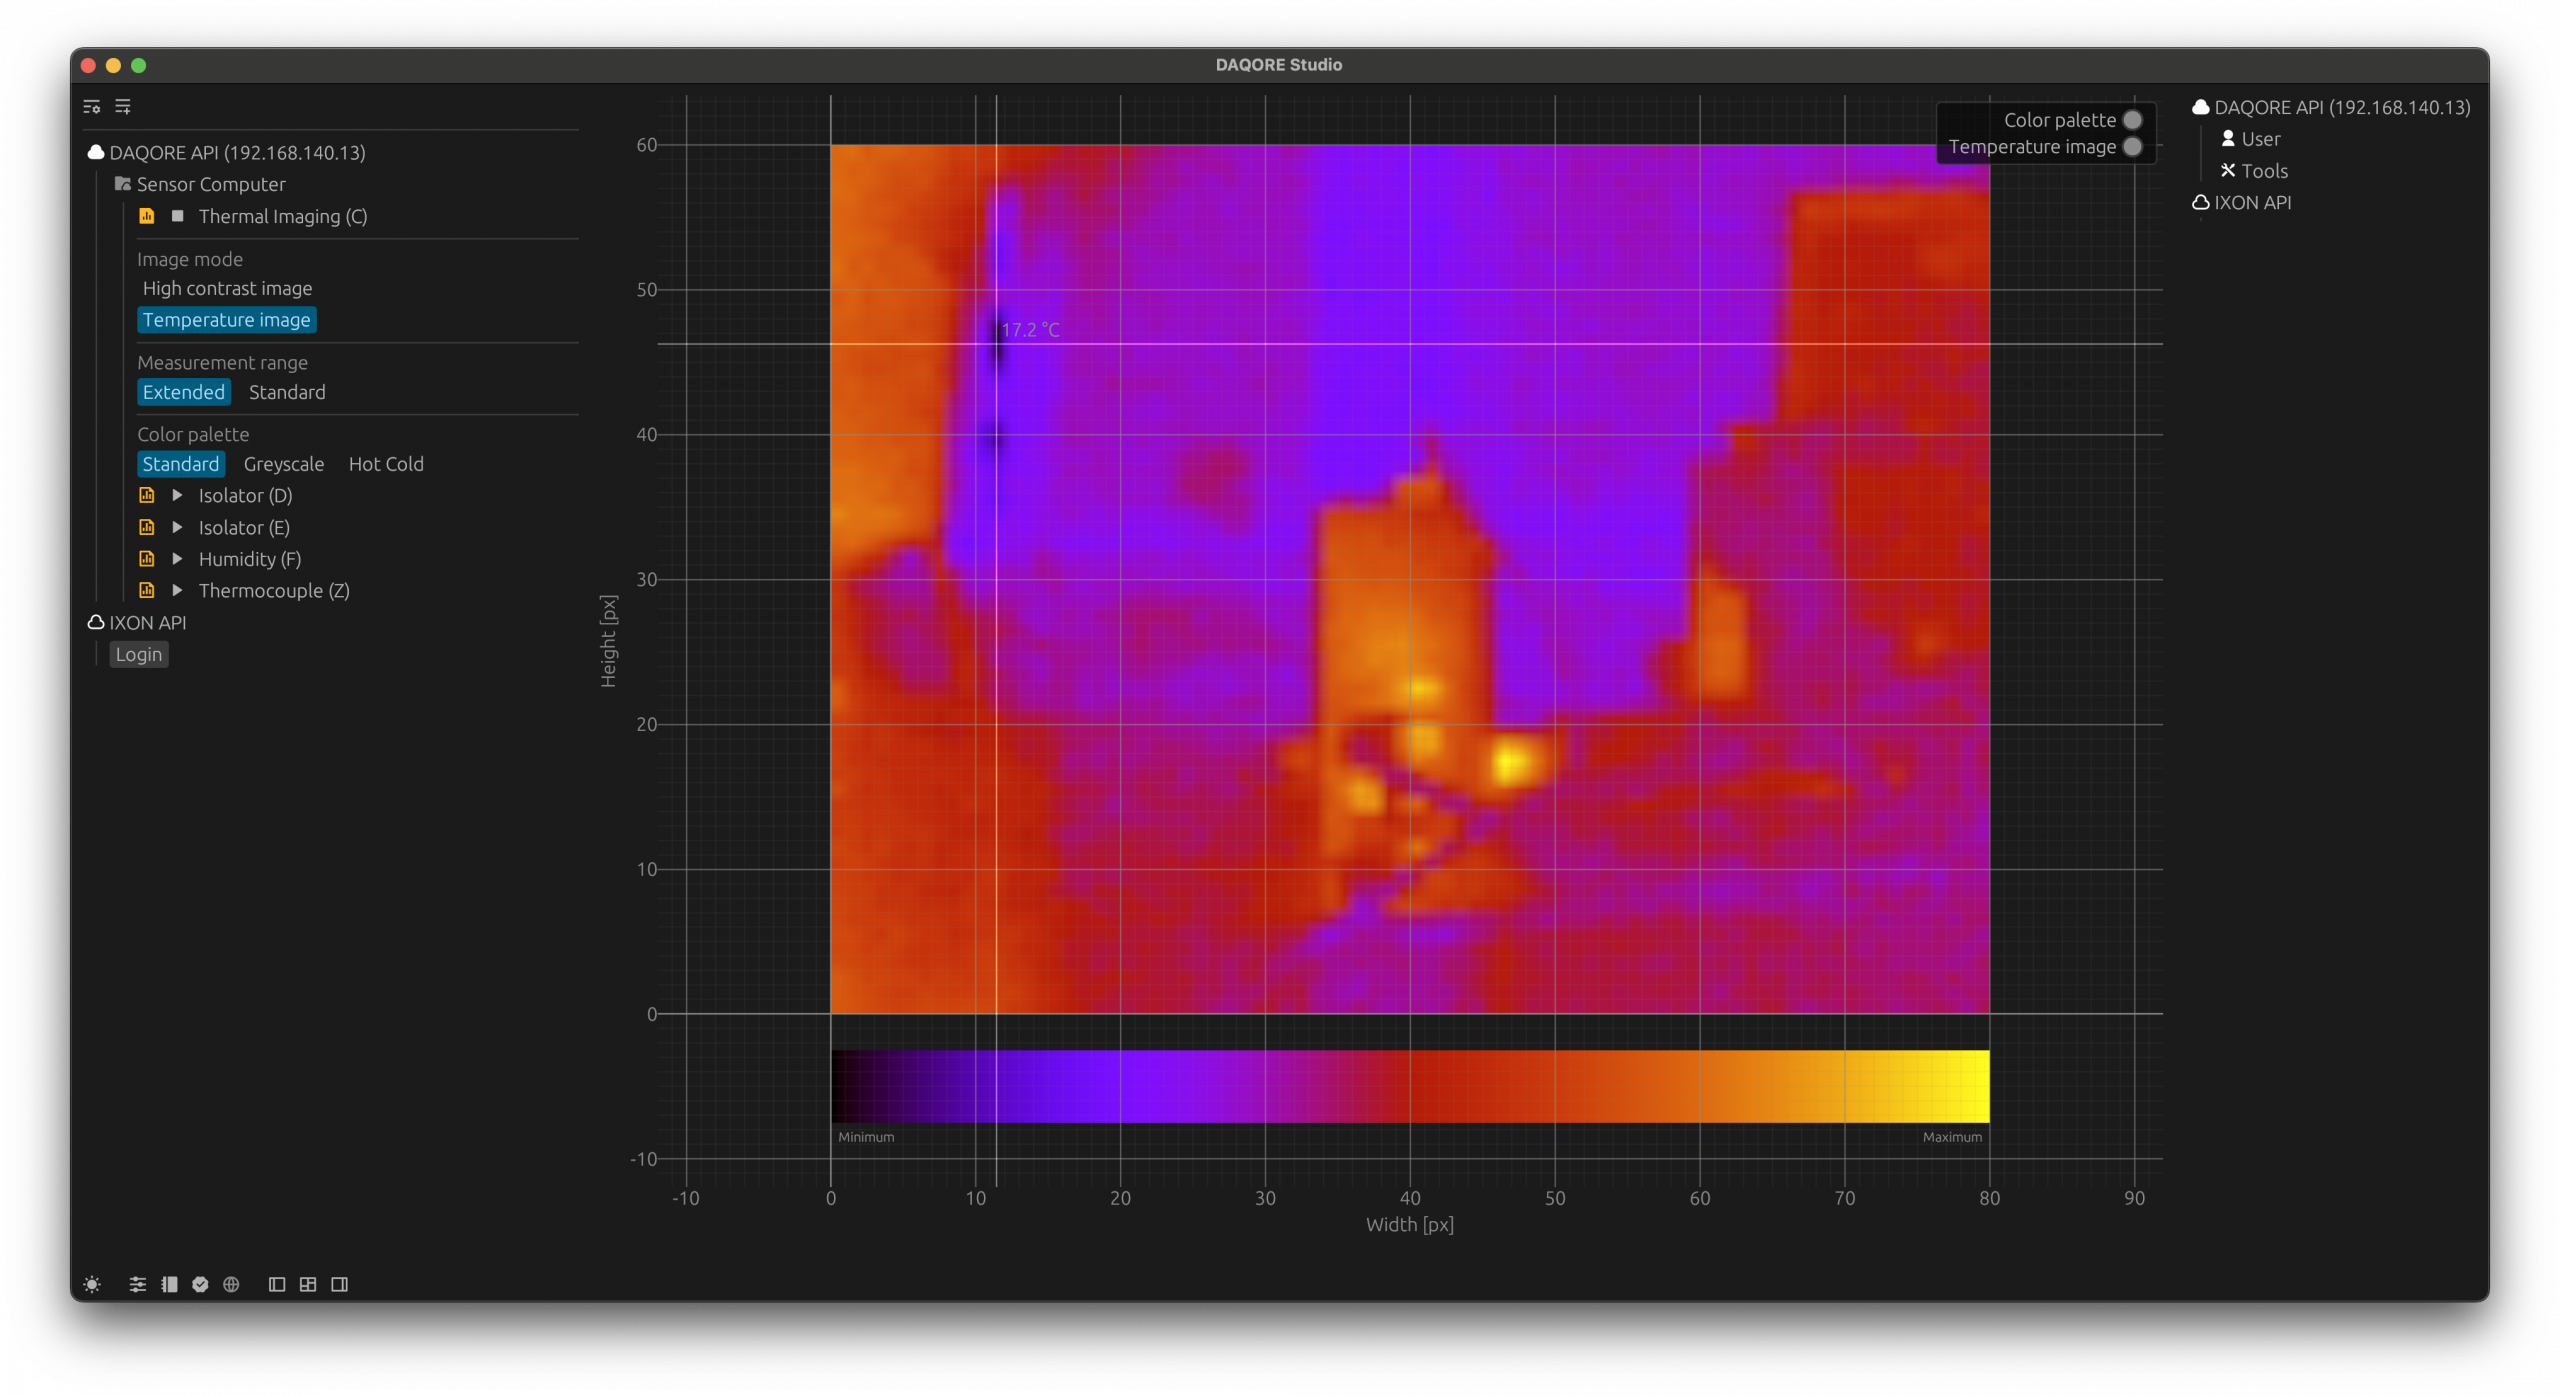
Task: Open the User item in the right panel
Action: [2260, 139]
